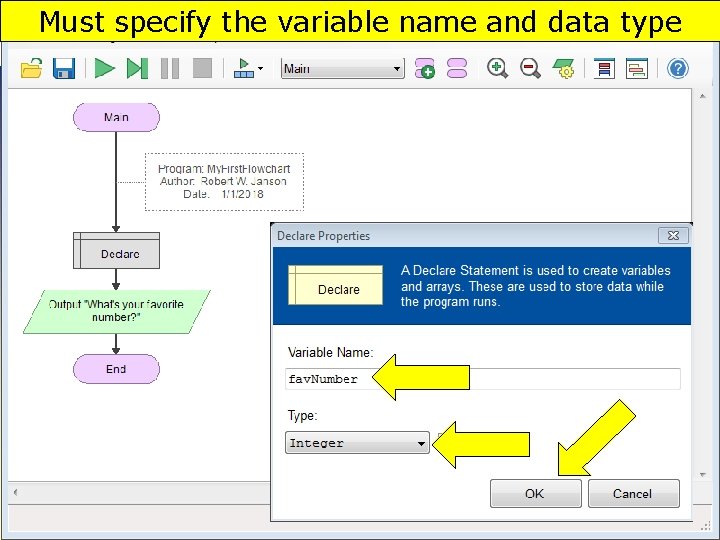This screenshot has height=540, width=720.
Task: Zoom in using the magnifier plus icon
Action: (x=497, y=68)
